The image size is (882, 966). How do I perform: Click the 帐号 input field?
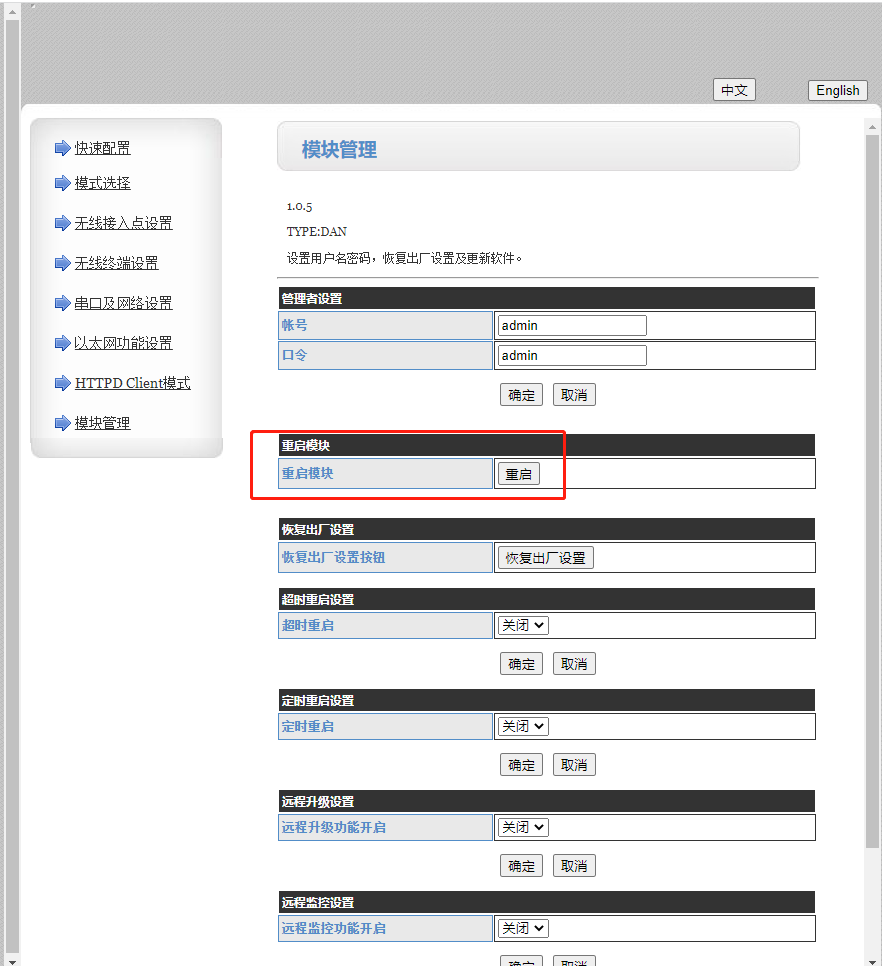(572, 325)
